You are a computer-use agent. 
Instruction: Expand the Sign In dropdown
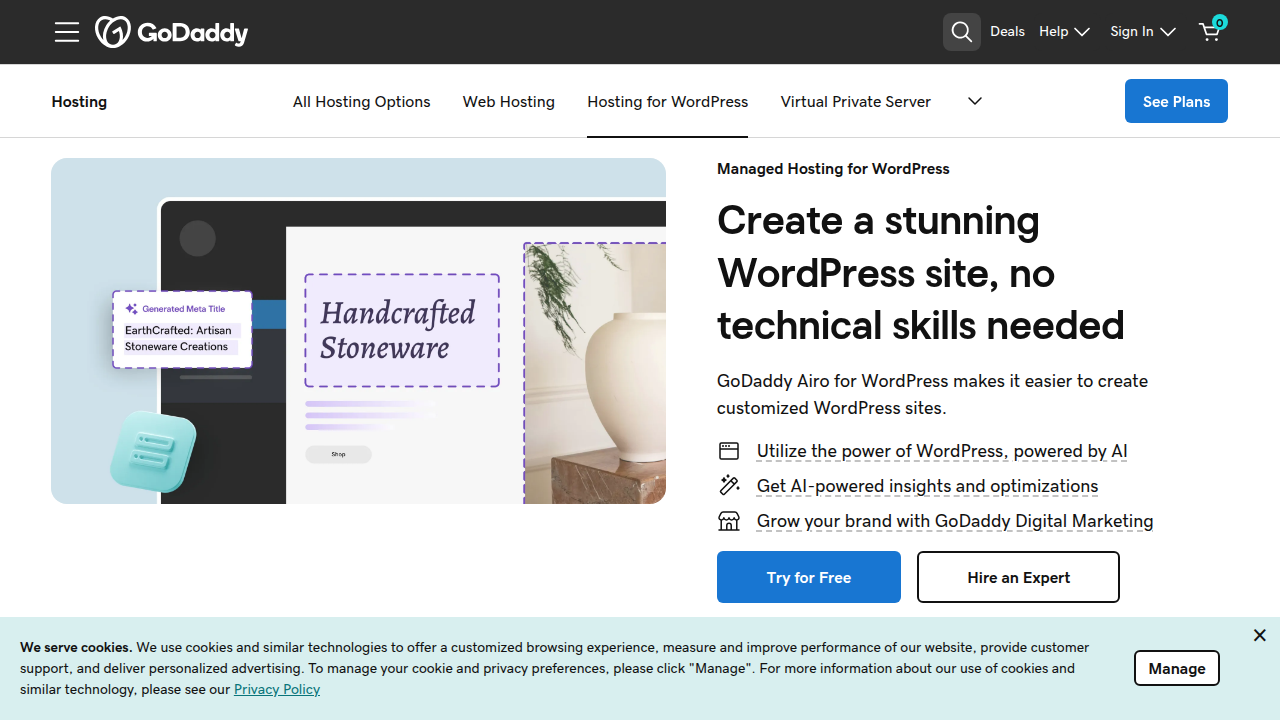click(1142, 32)
